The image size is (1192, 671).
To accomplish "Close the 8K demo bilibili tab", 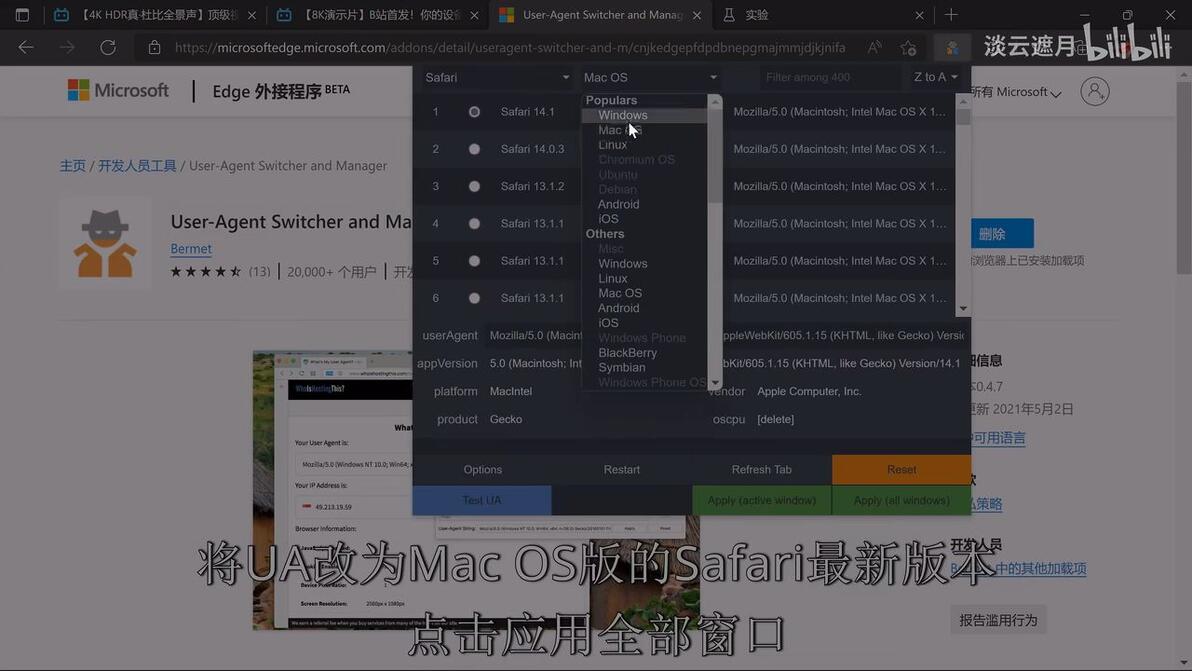I will pyautogui.click(x=474, y=15).
